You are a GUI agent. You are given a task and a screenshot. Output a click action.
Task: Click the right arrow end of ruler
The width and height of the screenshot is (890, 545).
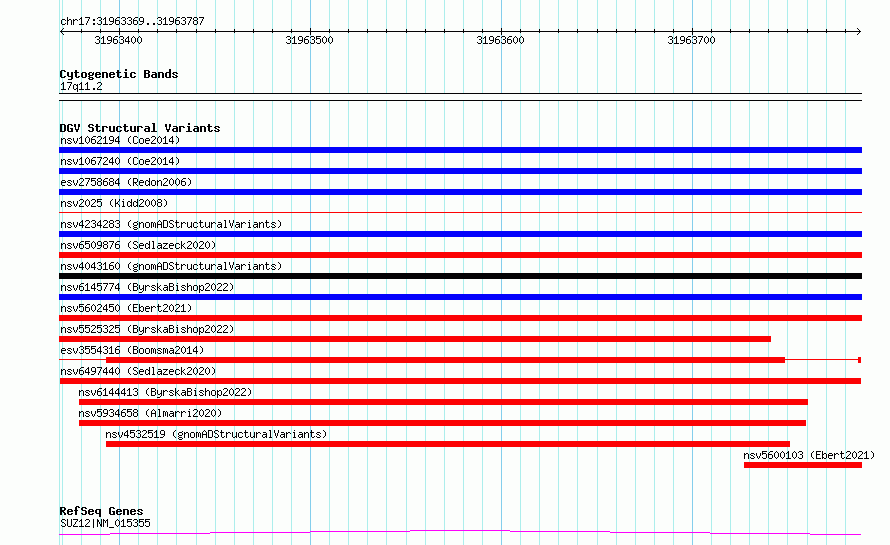click(859, 32)
